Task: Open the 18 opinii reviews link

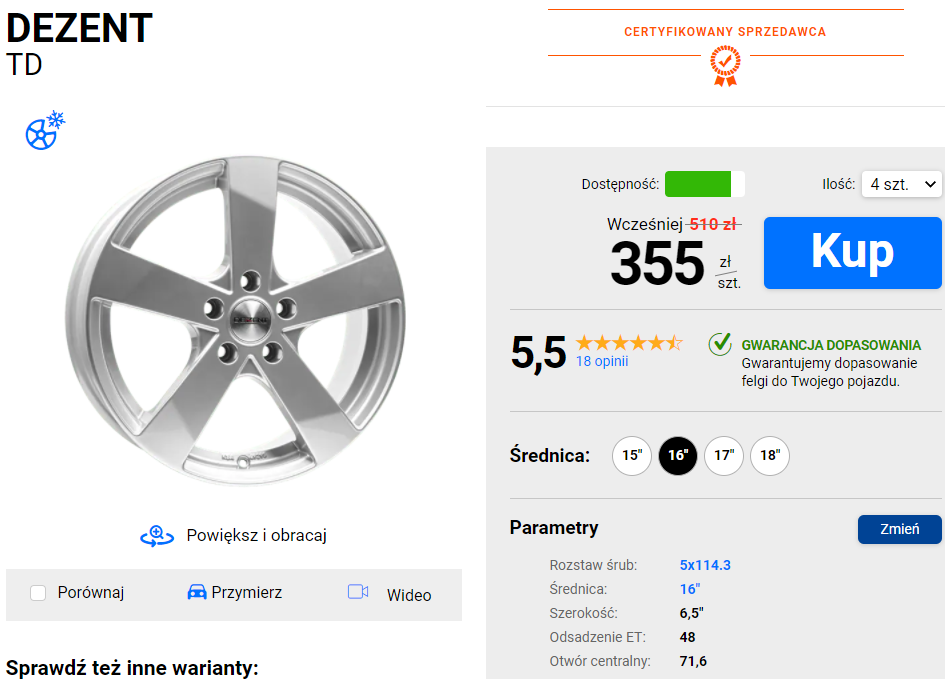Action: pyautogui.click(x=602, y=361)
